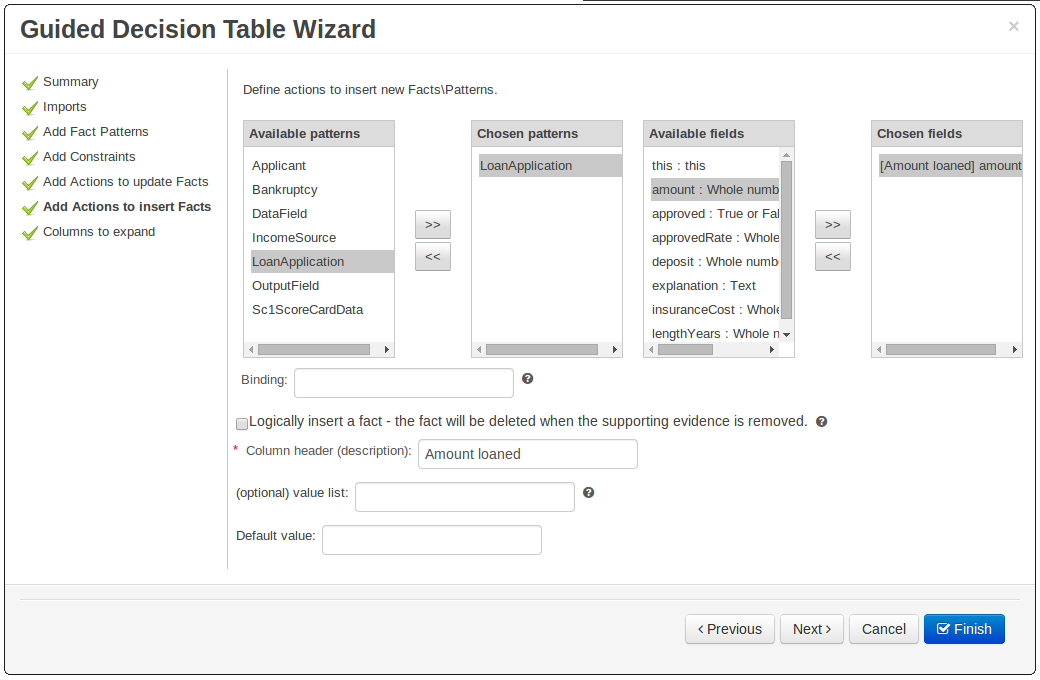Move selected field into Chosen fields
This screenshot has width=1040, height=680.
click(832, 225)
